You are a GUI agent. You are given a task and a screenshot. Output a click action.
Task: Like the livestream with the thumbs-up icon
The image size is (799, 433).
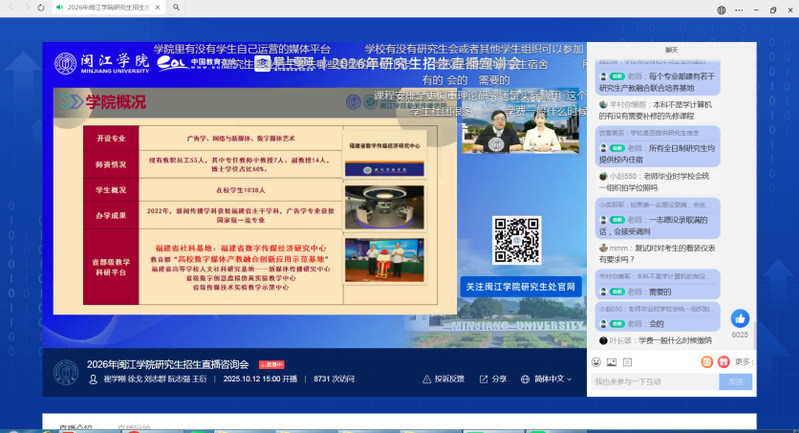tap(740, 319)
